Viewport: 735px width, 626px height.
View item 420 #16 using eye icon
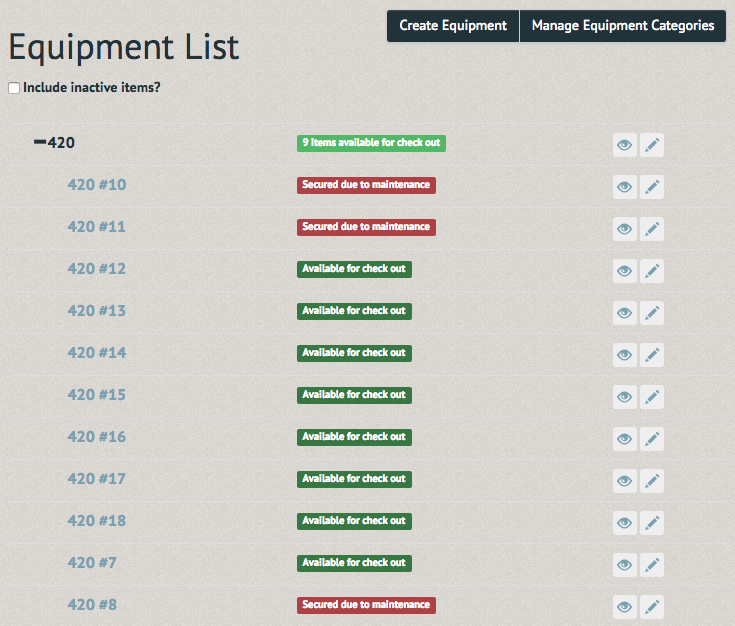pyautogui.click(x=624, y=439)
